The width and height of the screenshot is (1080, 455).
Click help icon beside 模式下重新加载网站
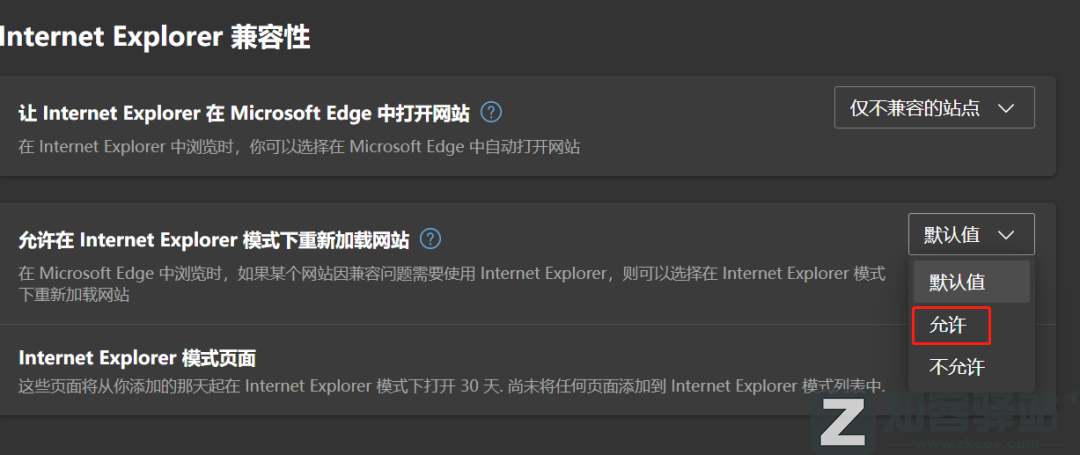430,239
